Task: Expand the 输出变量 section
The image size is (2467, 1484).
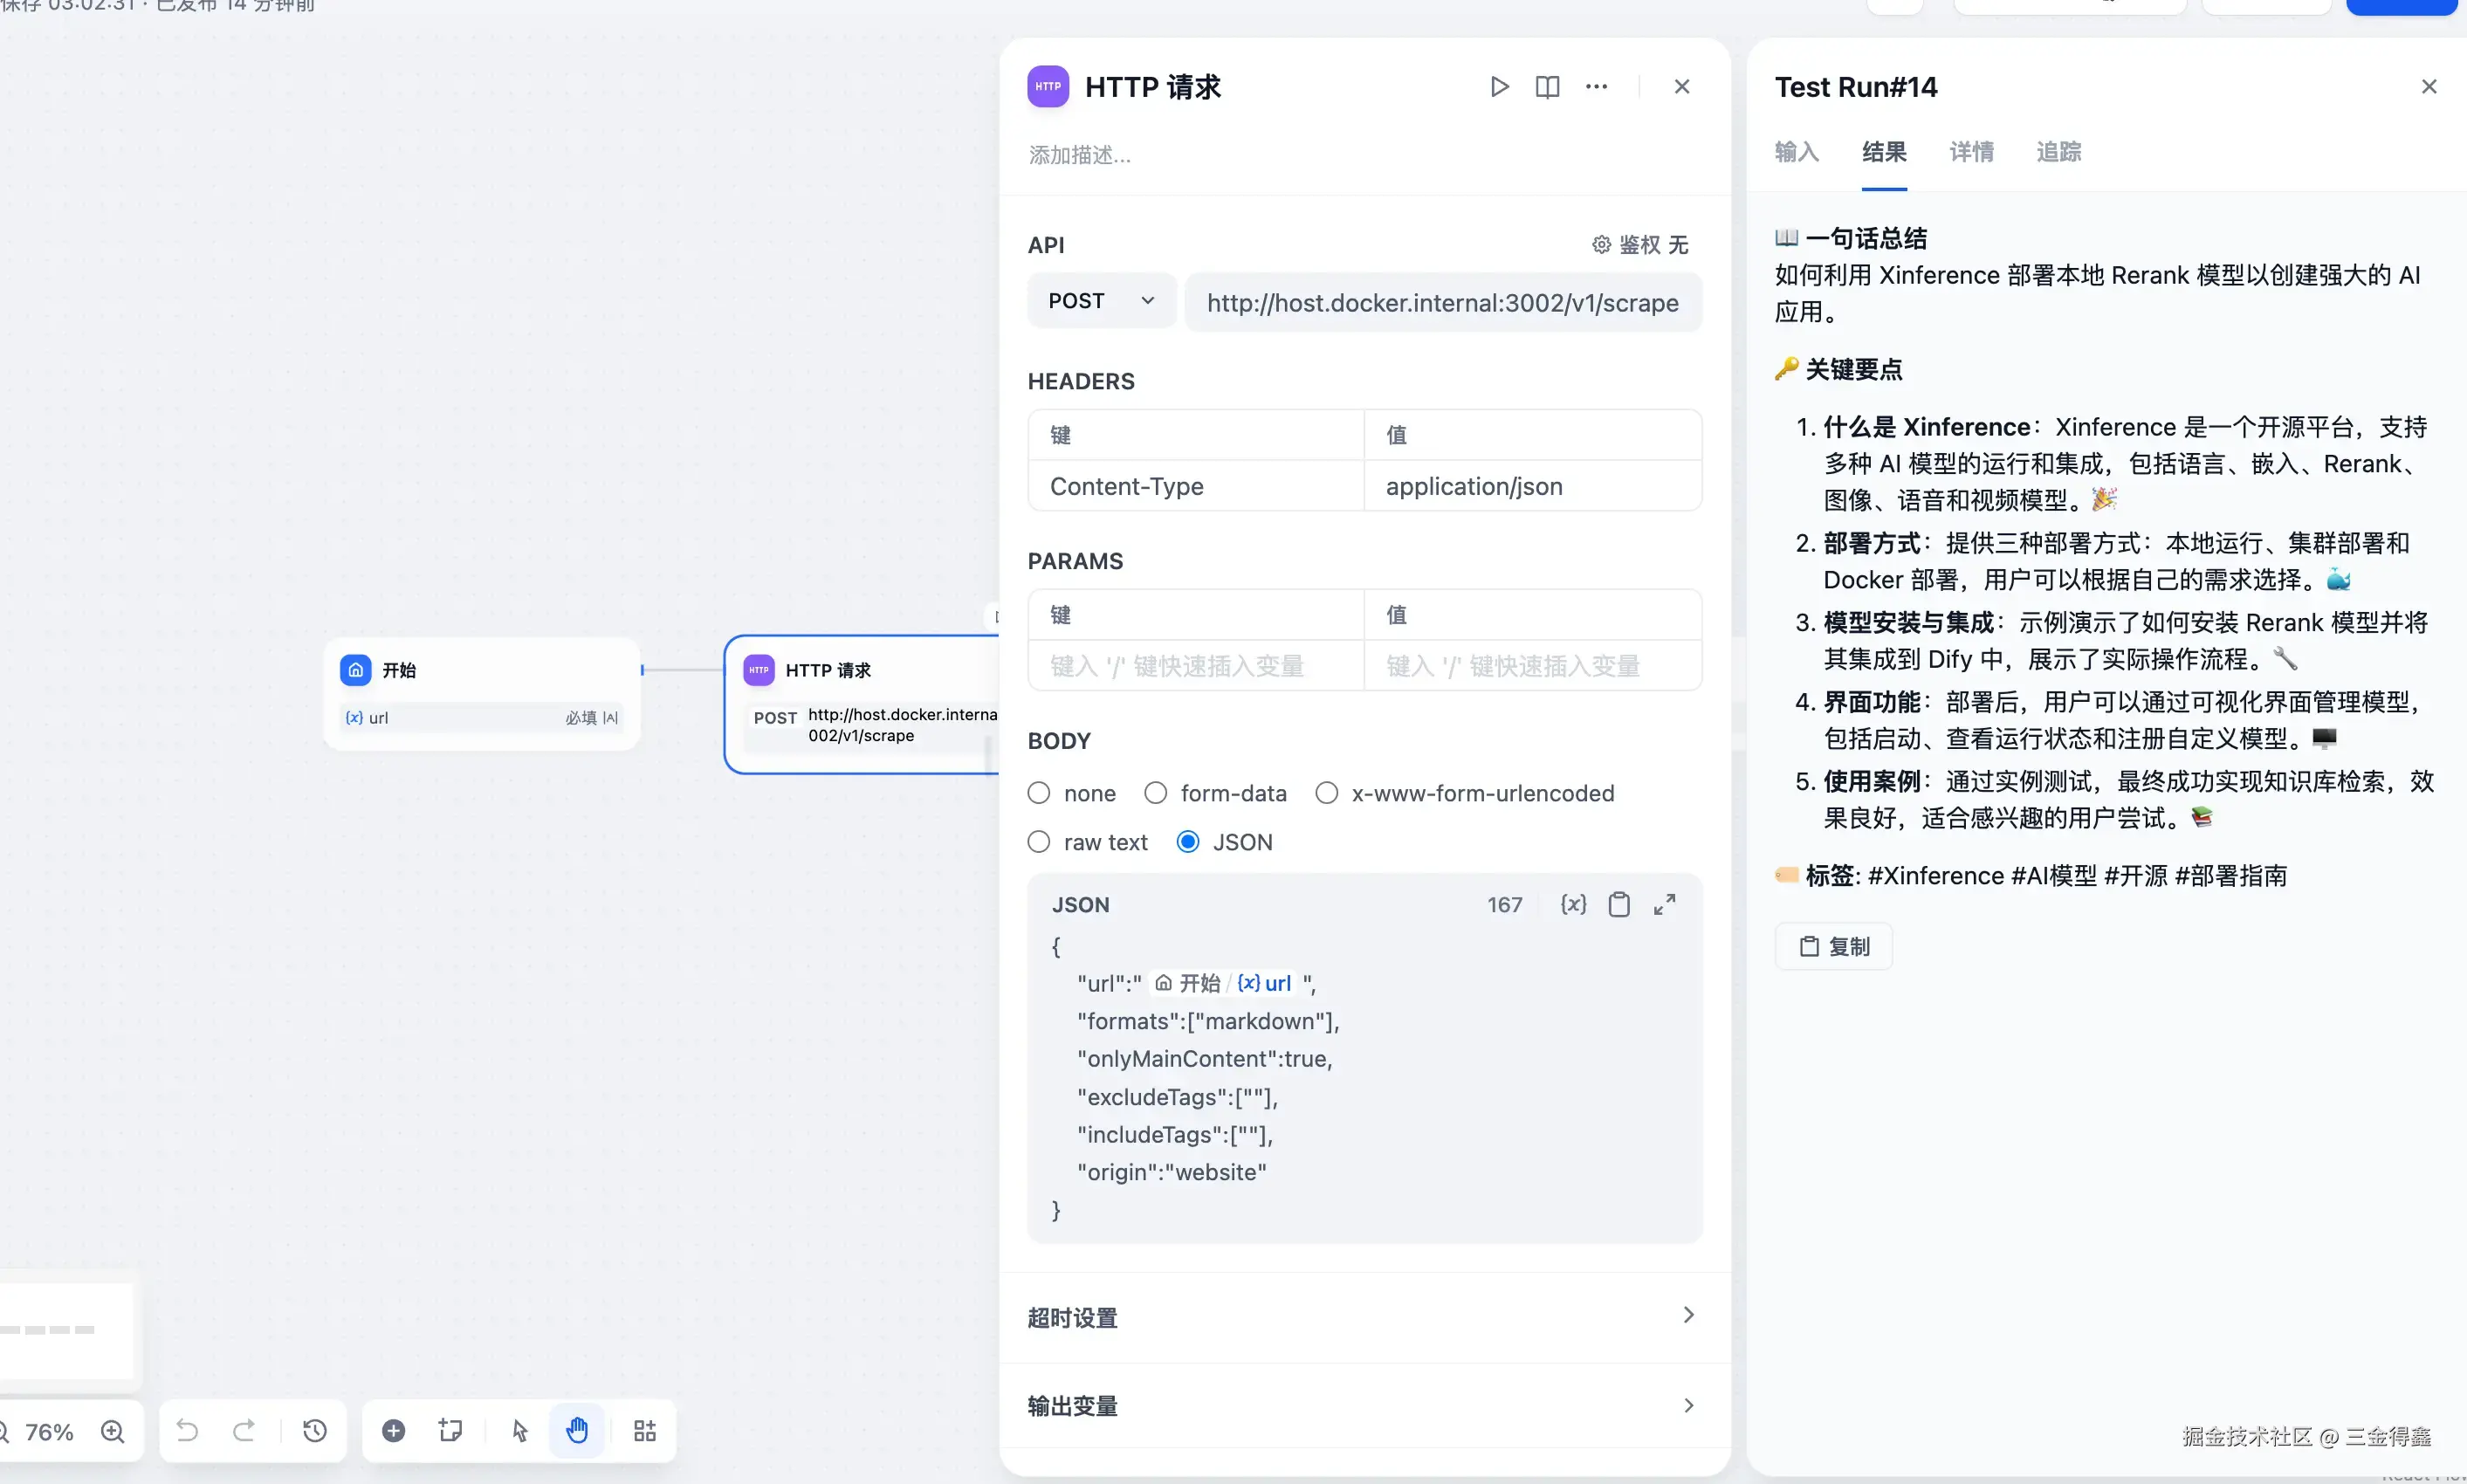Action: pos(1364,1405)
